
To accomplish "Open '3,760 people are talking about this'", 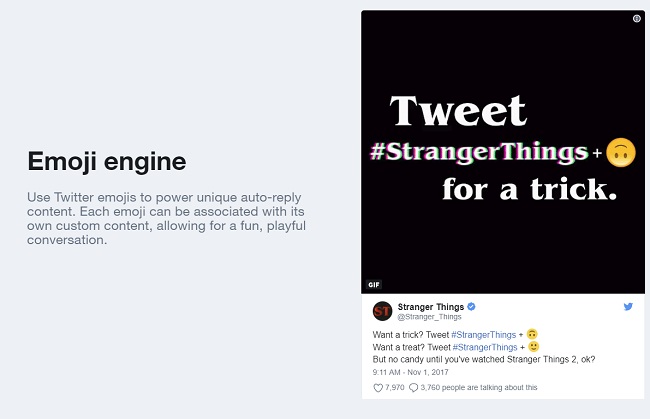I will 480,387.
